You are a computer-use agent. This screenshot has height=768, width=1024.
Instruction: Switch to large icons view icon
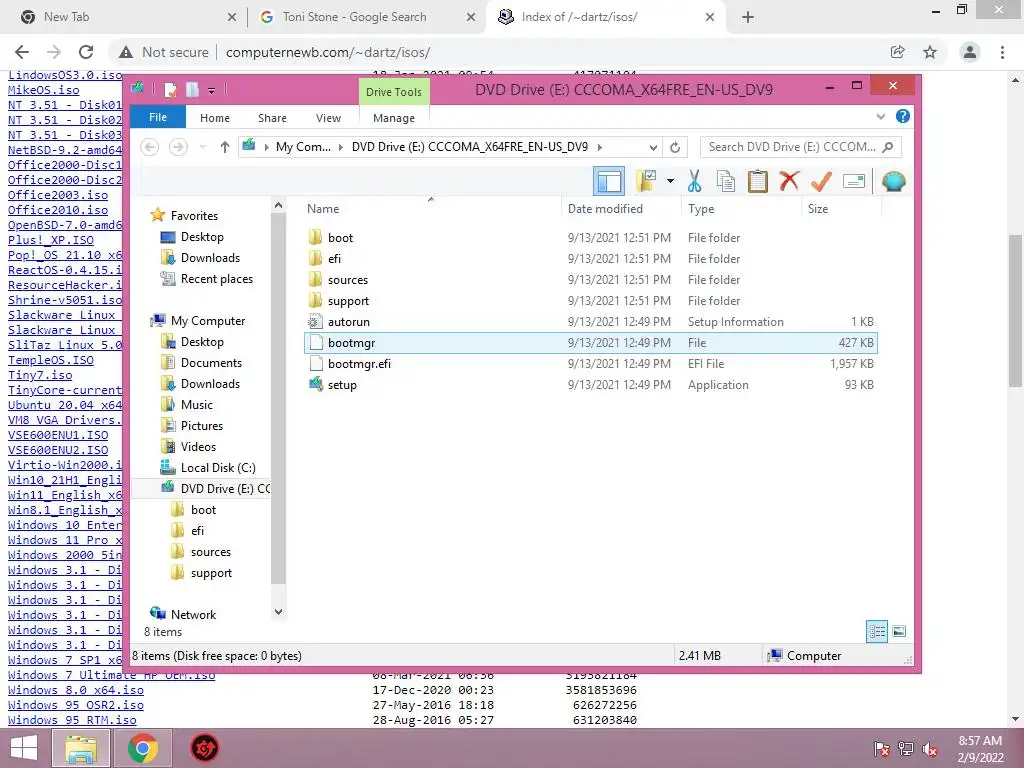899,631
